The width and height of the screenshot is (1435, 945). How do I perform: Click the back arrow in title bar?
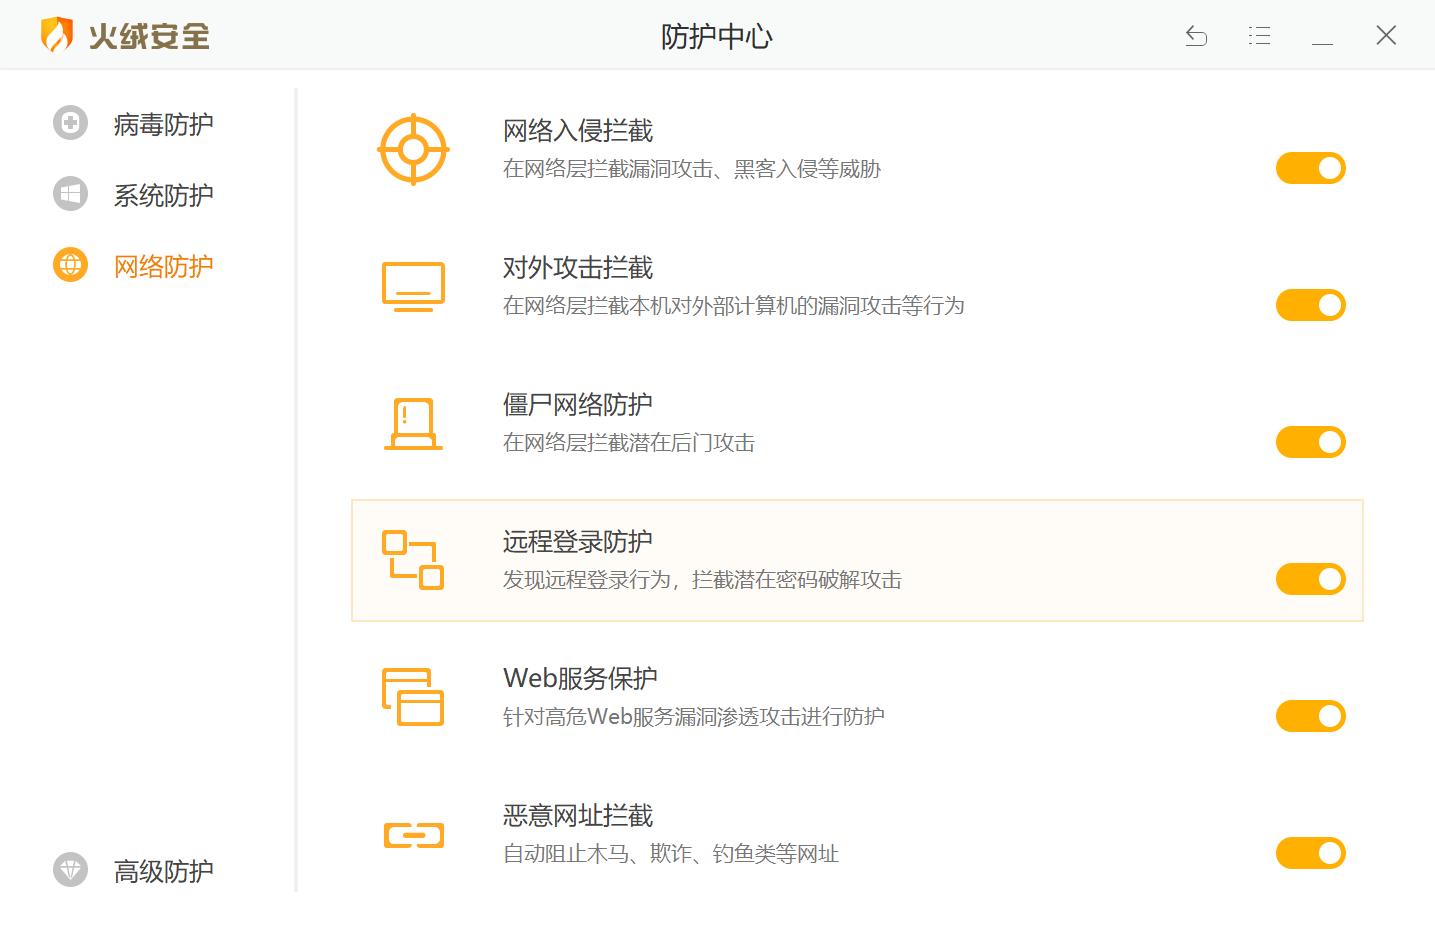(x=1196, y=35)
